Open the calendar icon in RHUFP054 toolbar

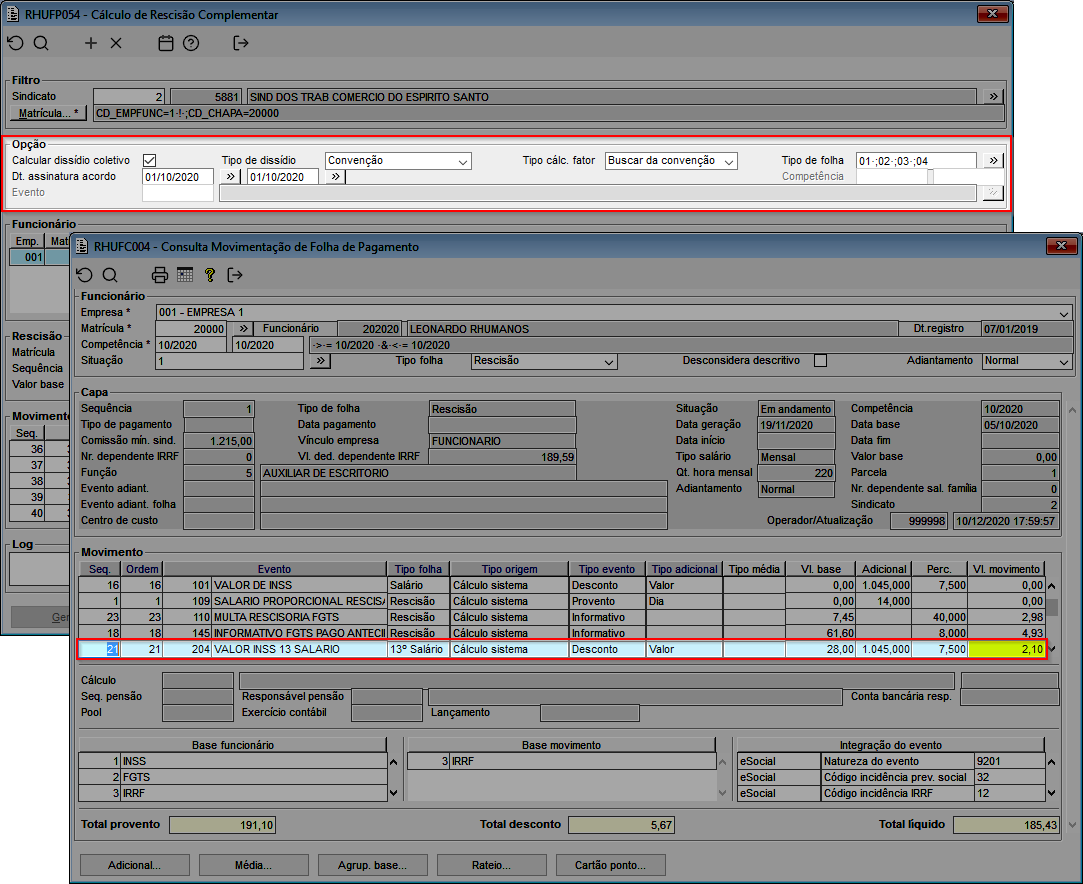(166, 43)
